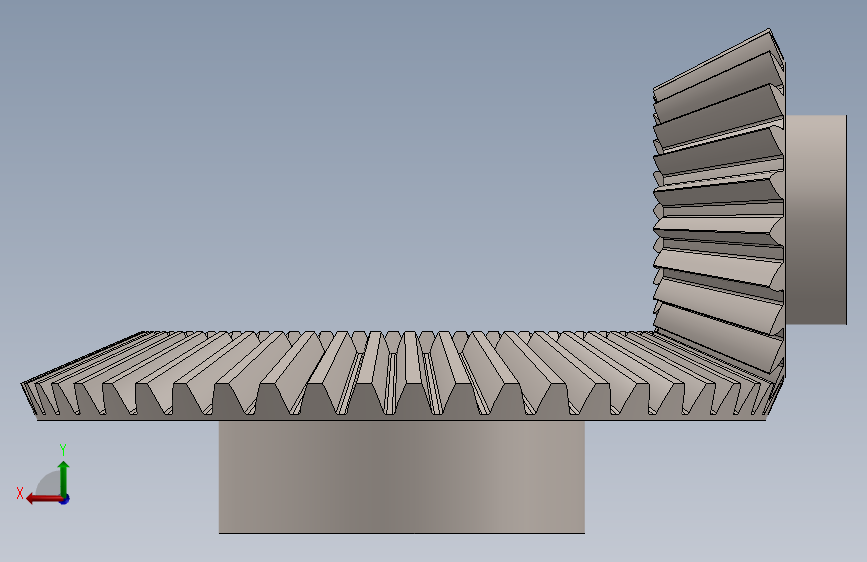The image size is (867, 562).
Task: Click the green Y axis arrow of the triad
Action: [64, 478]
